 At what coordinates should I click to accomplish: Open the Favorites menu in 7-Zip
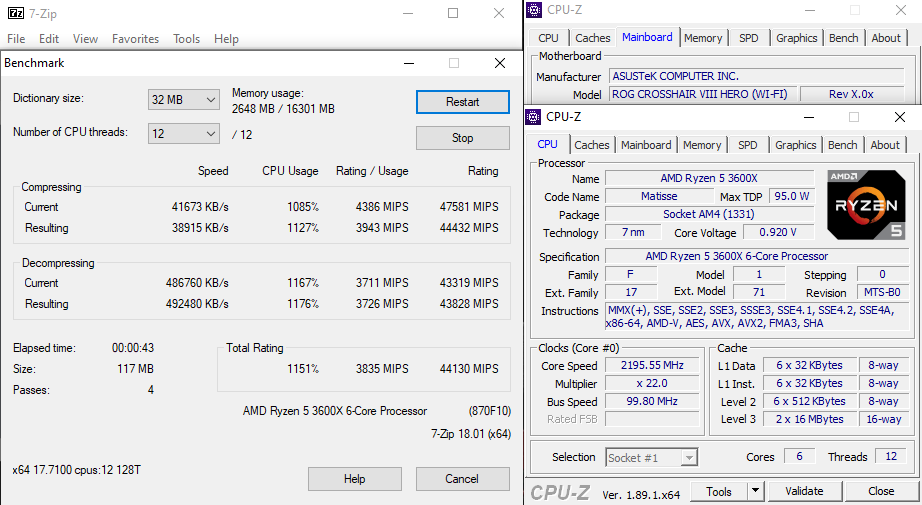point(135,39)
